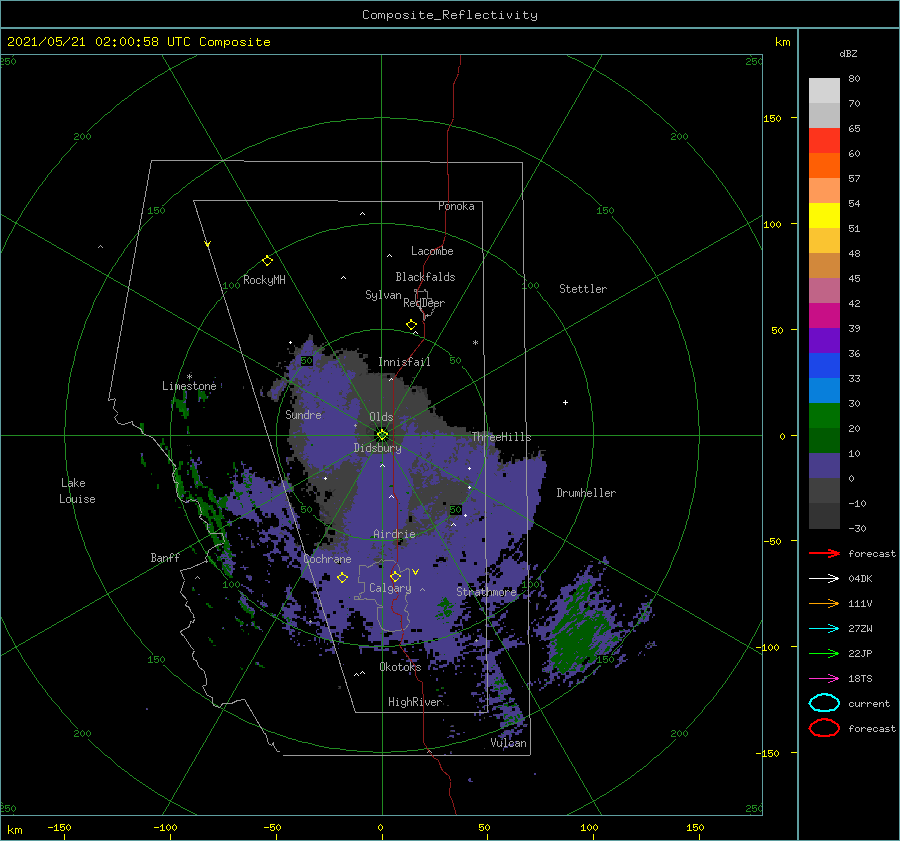Select the cyan 27ZW arrow icon
The height and width of the screenshot is (841, 900).
[824, 628]
